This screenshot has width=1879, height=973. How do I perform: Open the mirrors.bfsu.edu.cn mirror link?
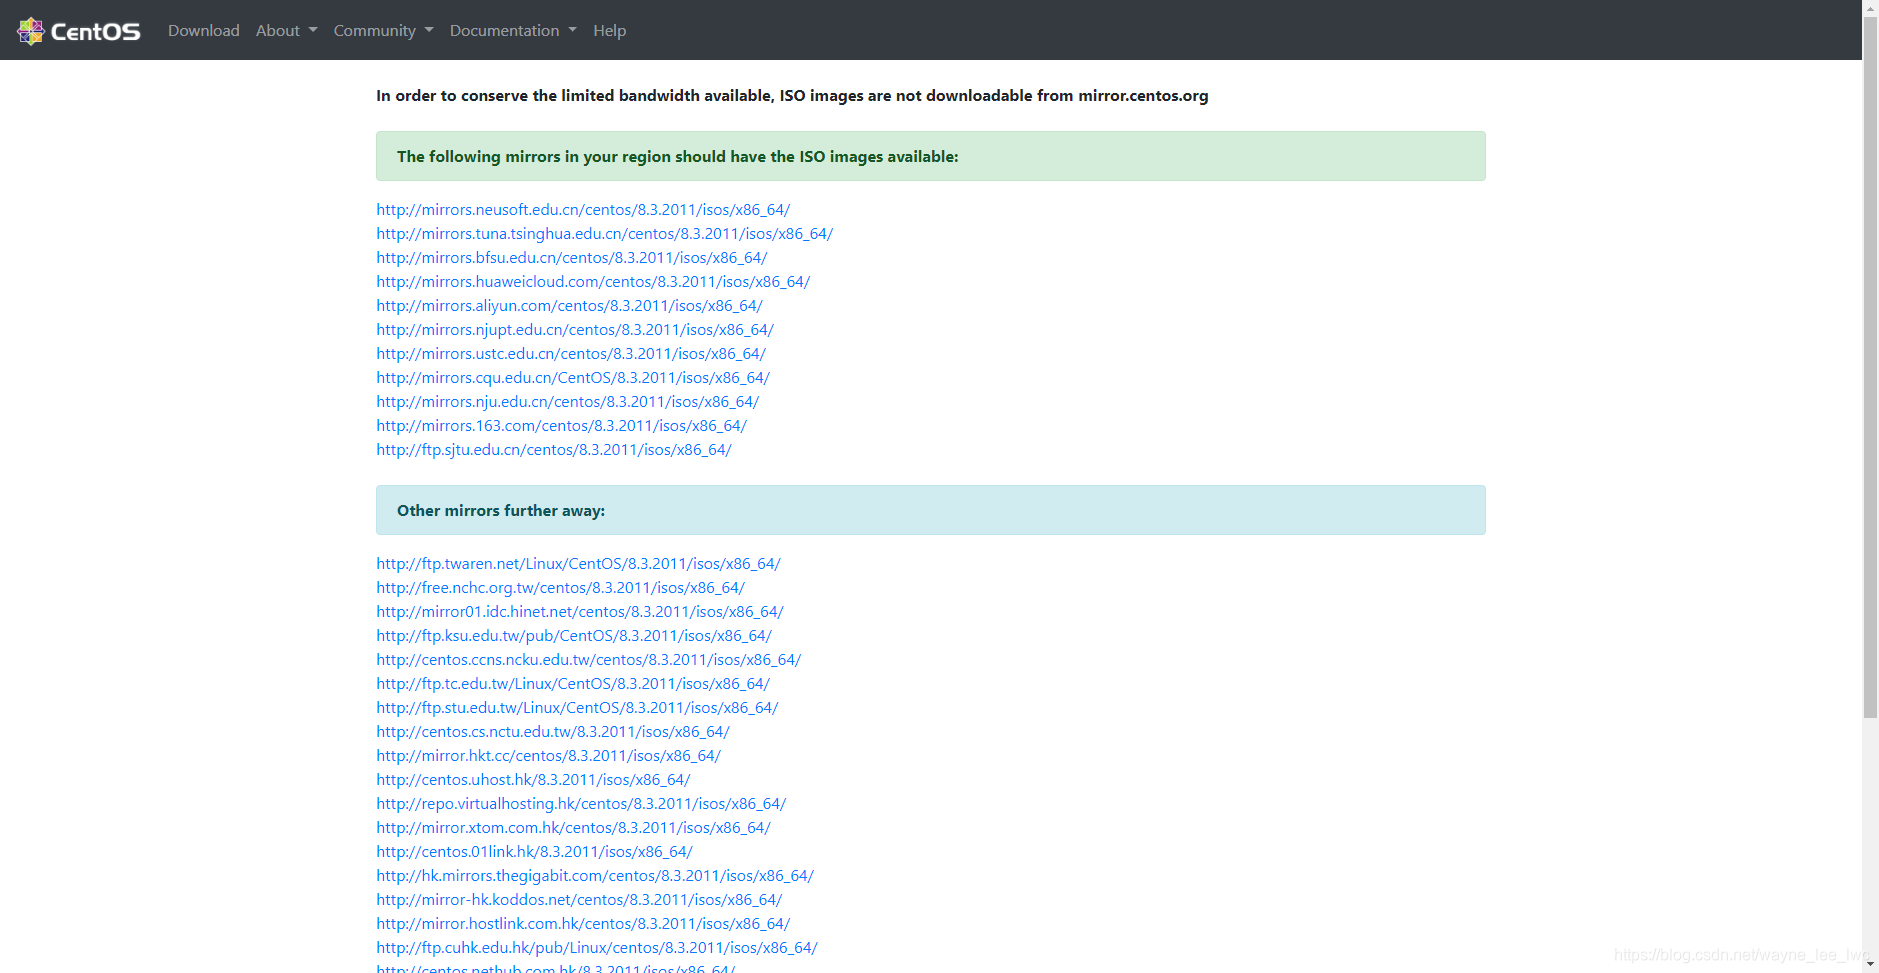pyautogui.click(x=572, y=258)
